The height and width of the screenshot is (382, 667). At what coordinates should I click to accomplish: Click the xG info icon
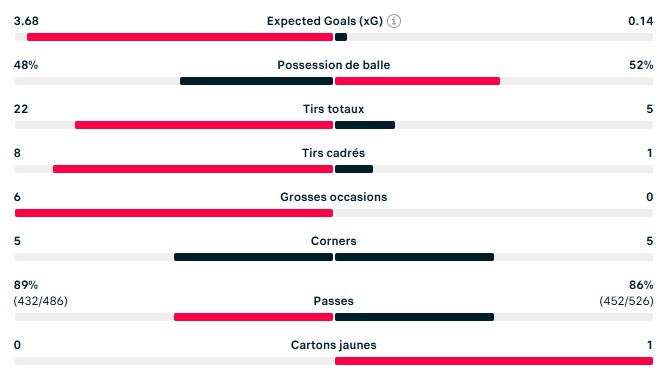[394, 21]
